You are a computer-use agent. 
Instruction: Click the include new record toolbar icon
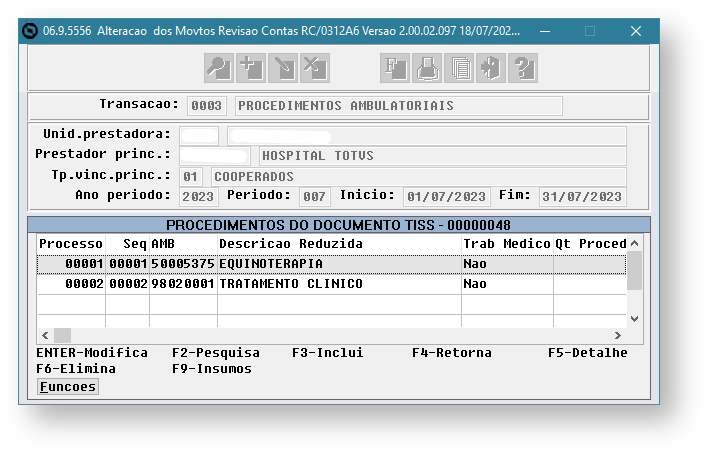point(251,68)
